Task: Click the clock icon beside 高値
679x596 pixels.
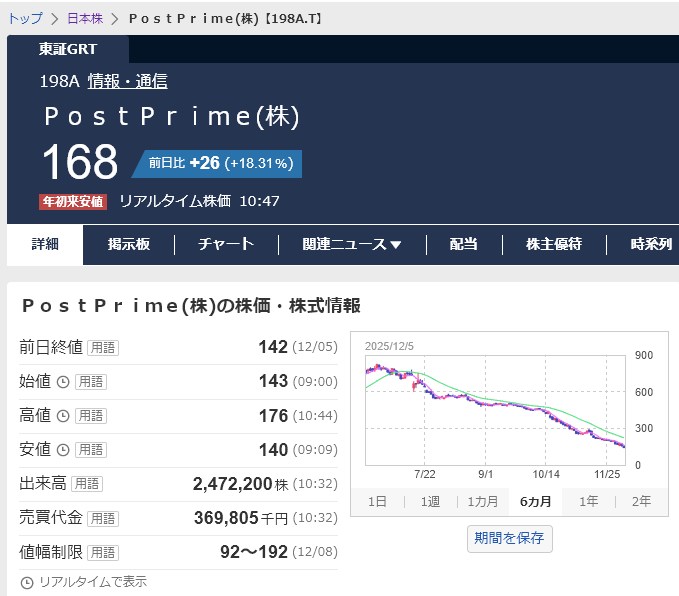Action: [63, 416]
